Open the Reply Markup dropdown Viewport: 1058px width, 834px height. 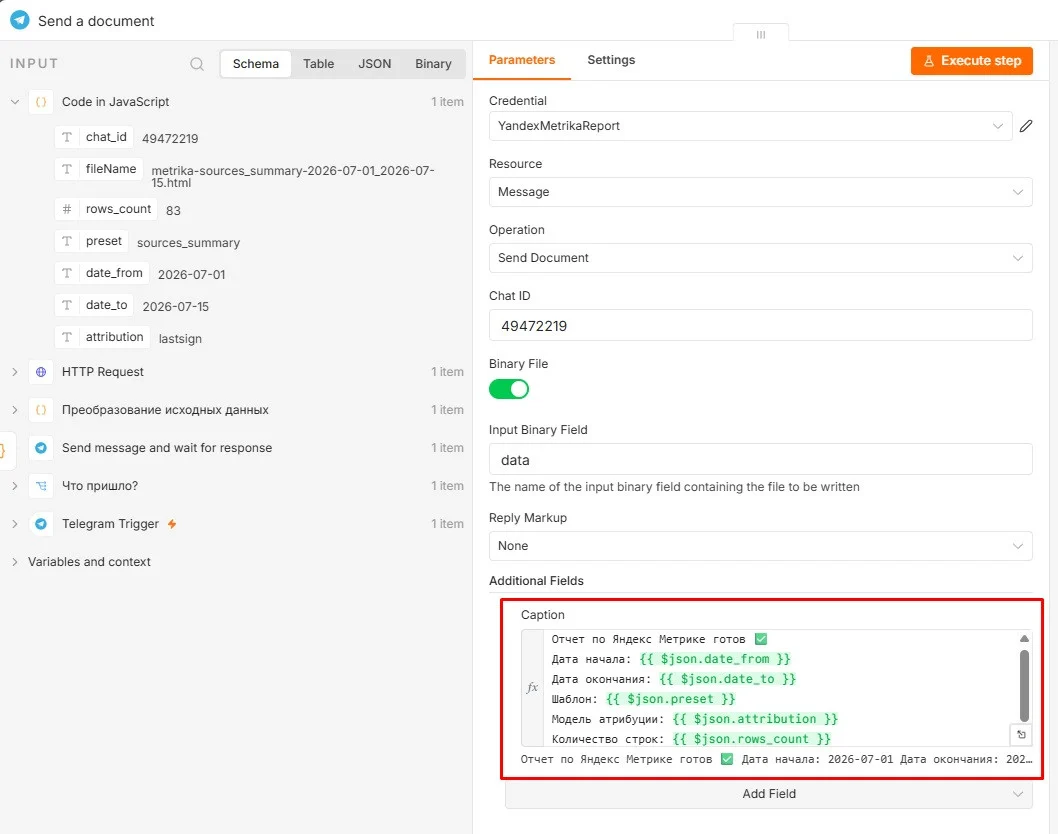coord(760,546)
